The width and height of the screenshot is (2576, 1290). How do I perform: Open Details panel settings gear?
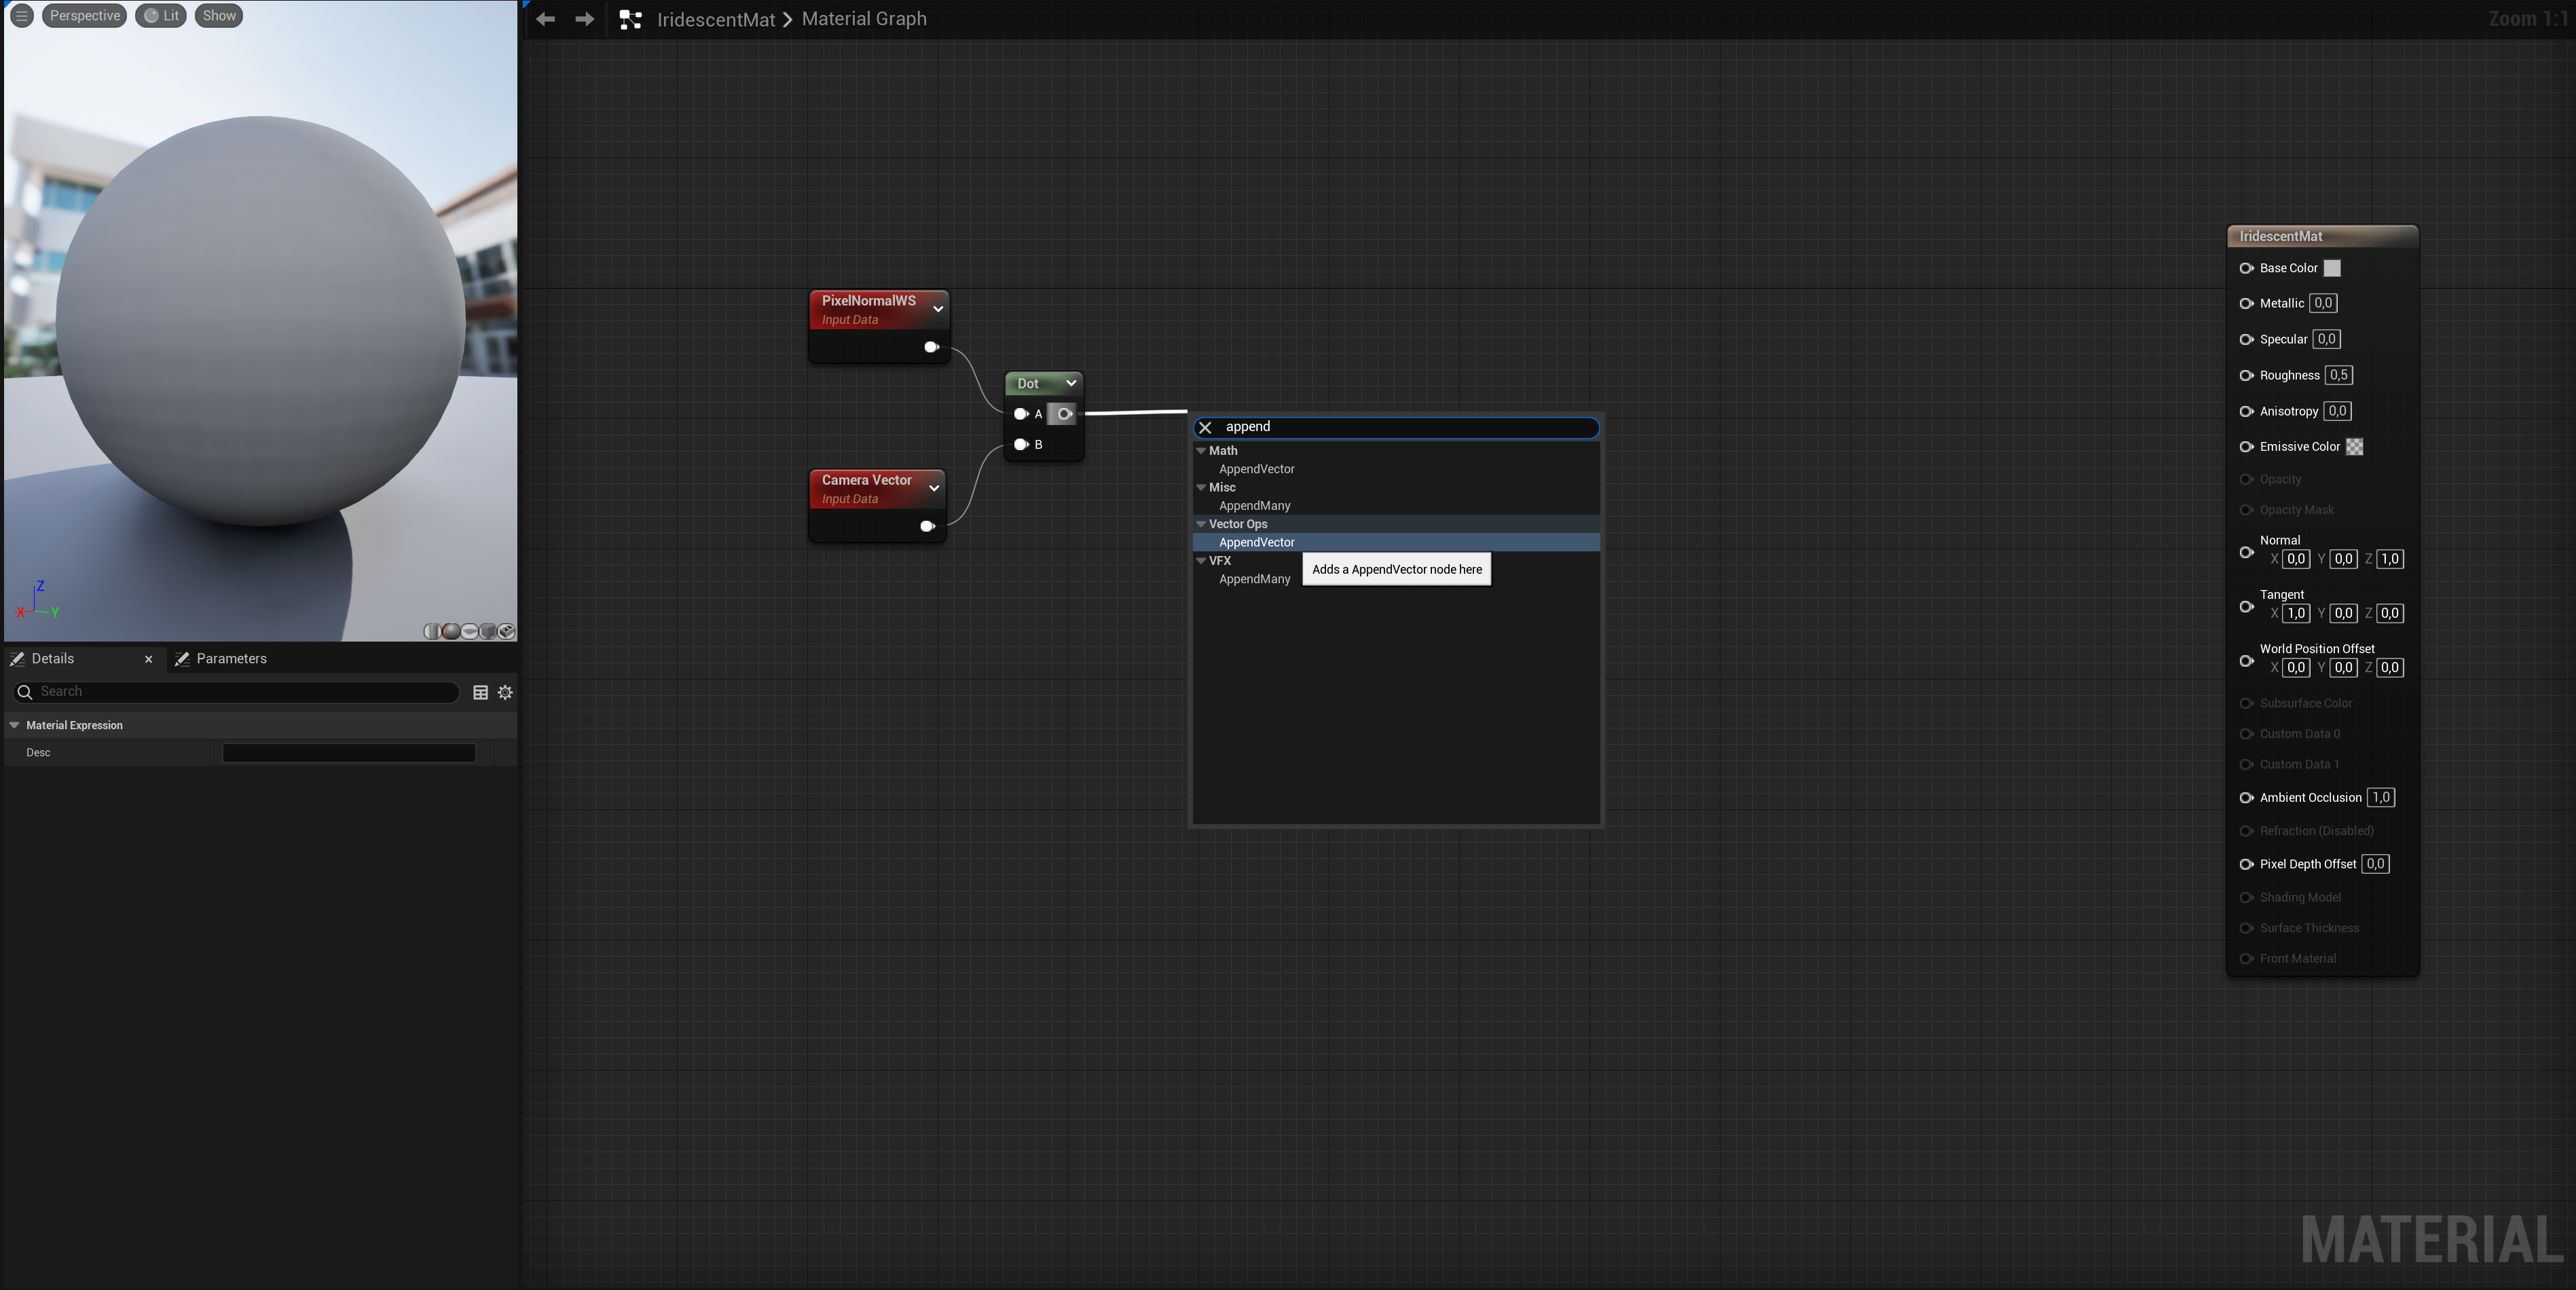(x=505, y=692)
